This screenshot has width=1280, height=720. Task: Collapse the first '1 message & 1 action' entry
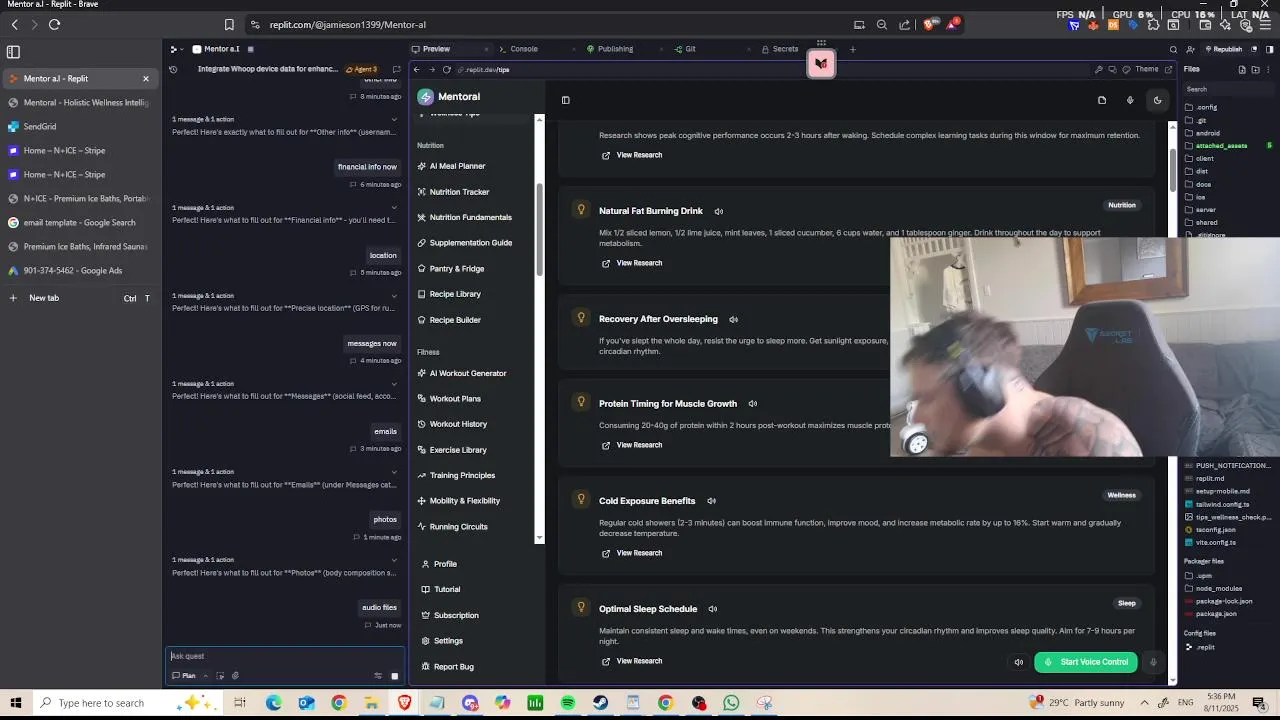pos(394,119)
